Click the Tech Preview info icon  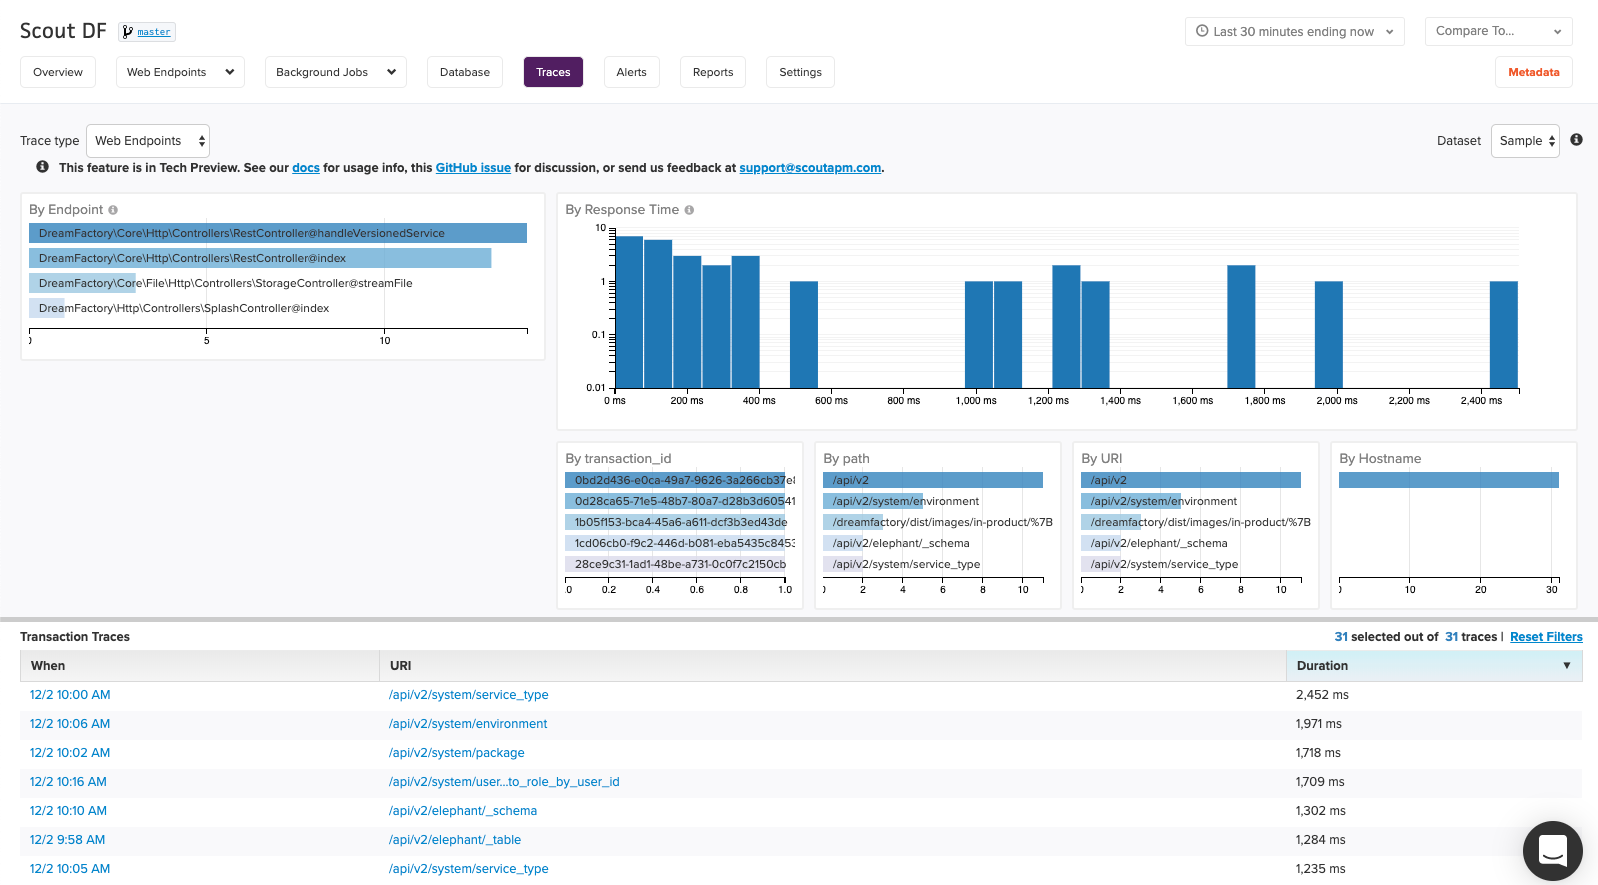coord(43,167)
